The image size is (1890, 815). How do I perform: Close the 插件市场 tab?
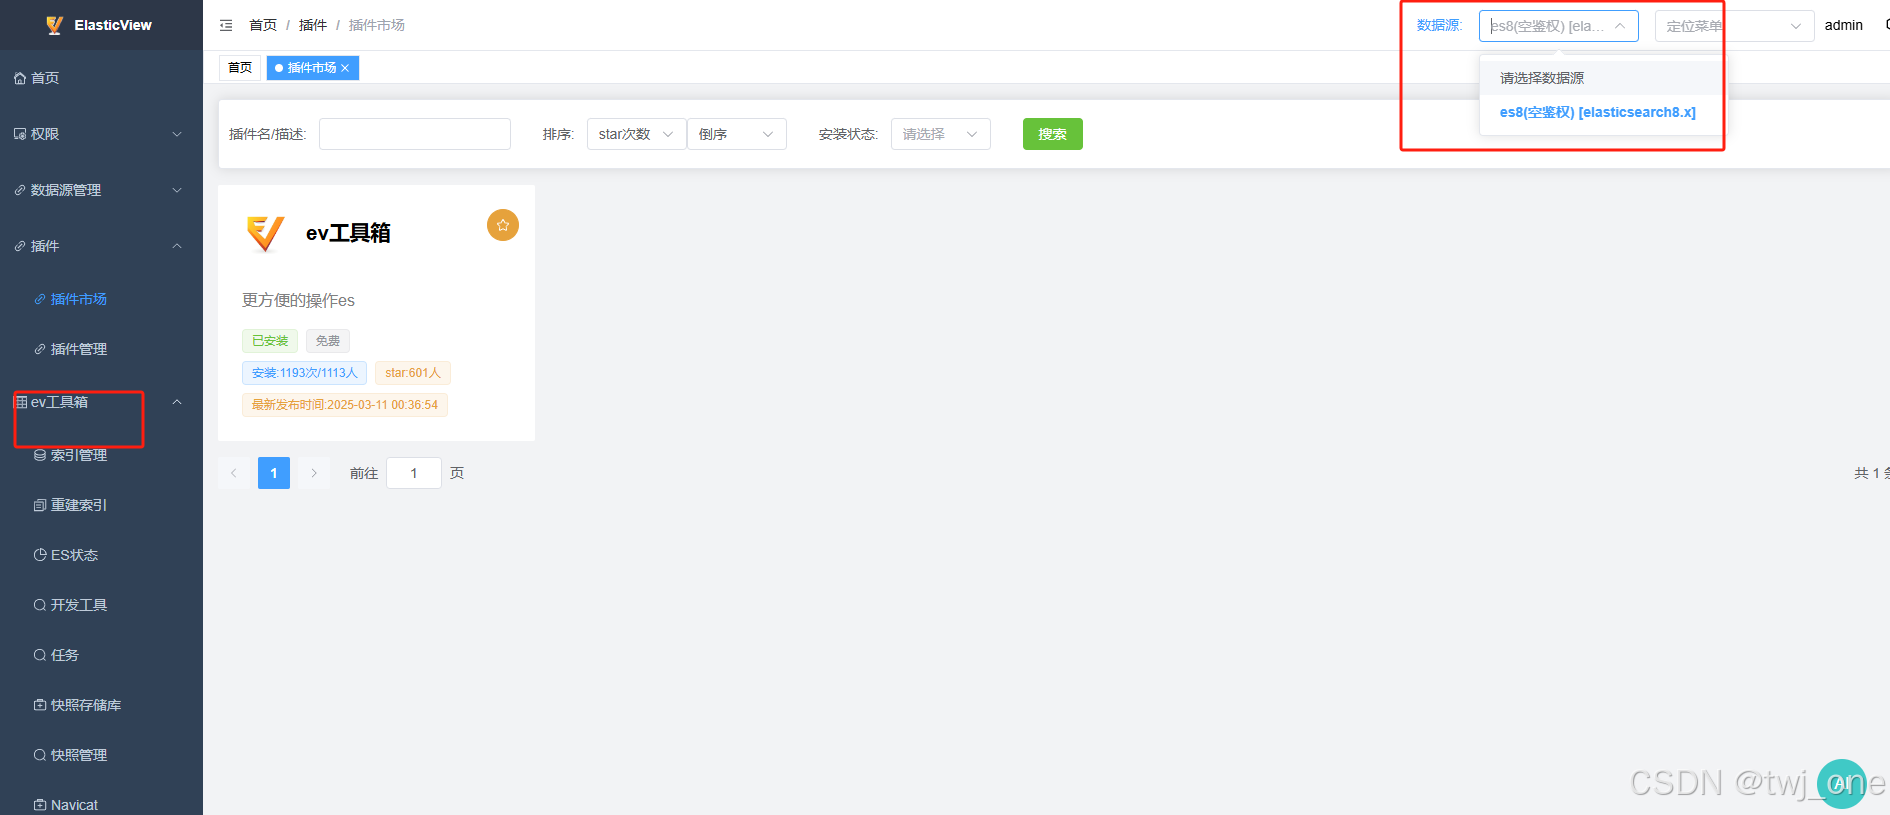(345, 68)
